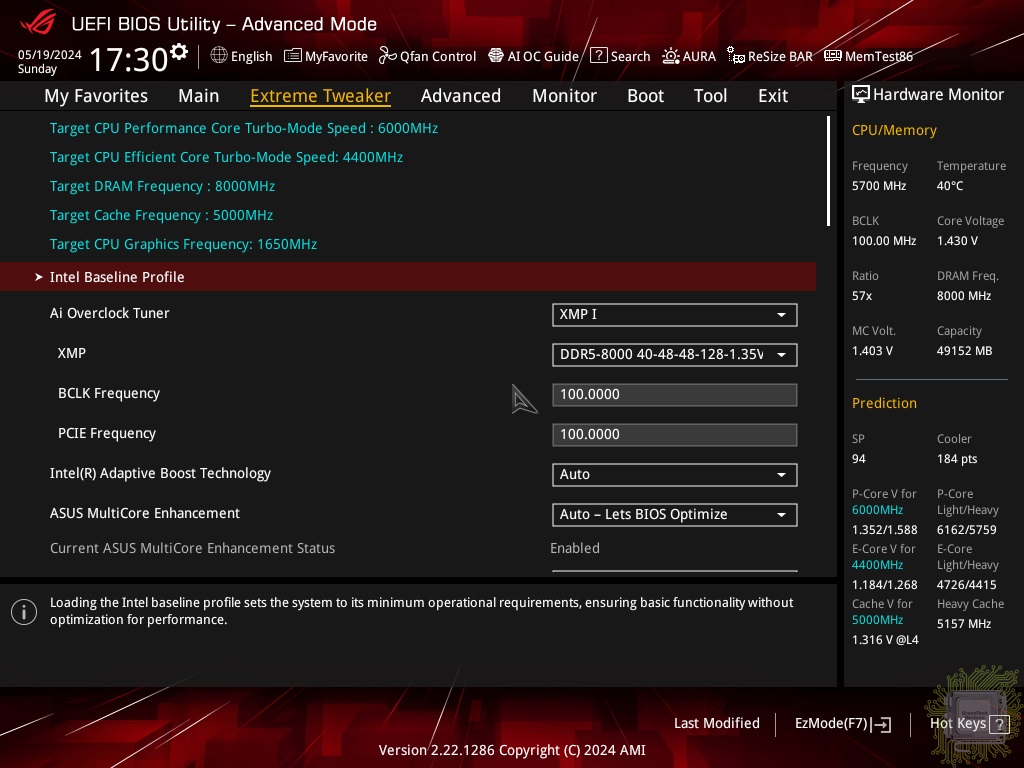Open the English language globe icon
Image resolution: width=1024 pixels, height=768 pixels.
pos(219,56)
